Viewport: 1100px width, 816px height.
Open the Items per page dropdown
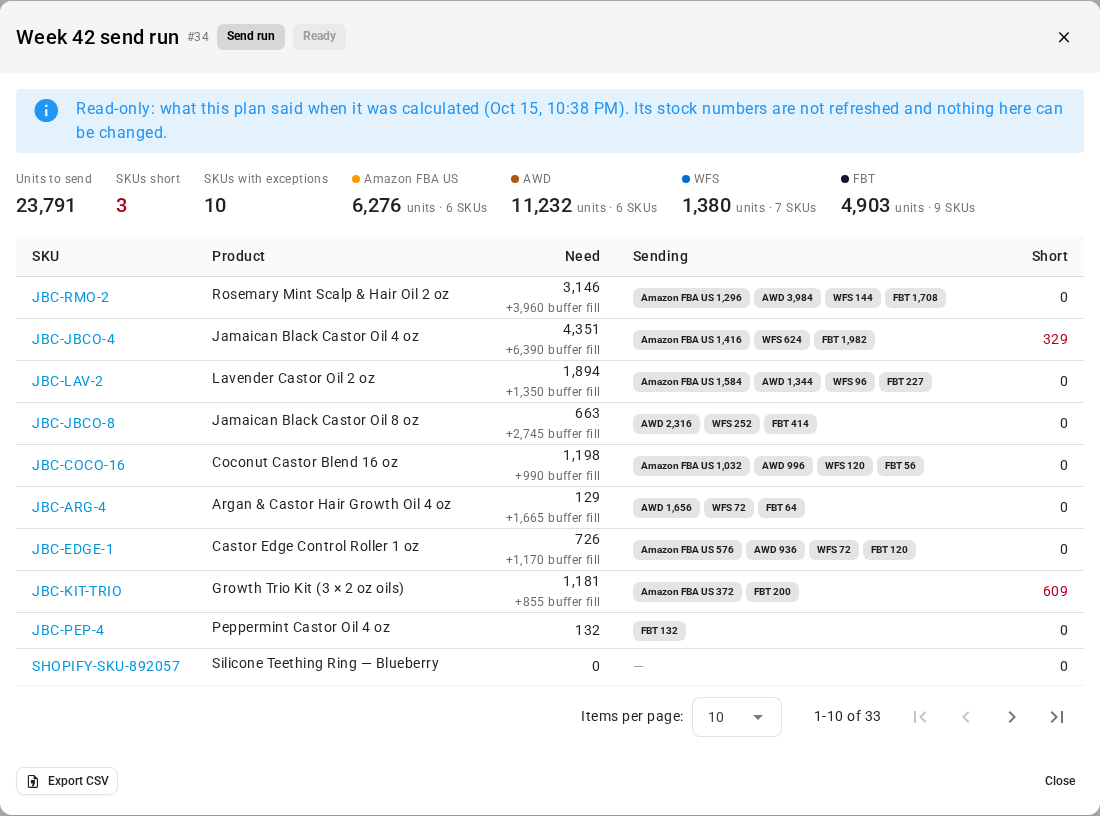(737, 717)
